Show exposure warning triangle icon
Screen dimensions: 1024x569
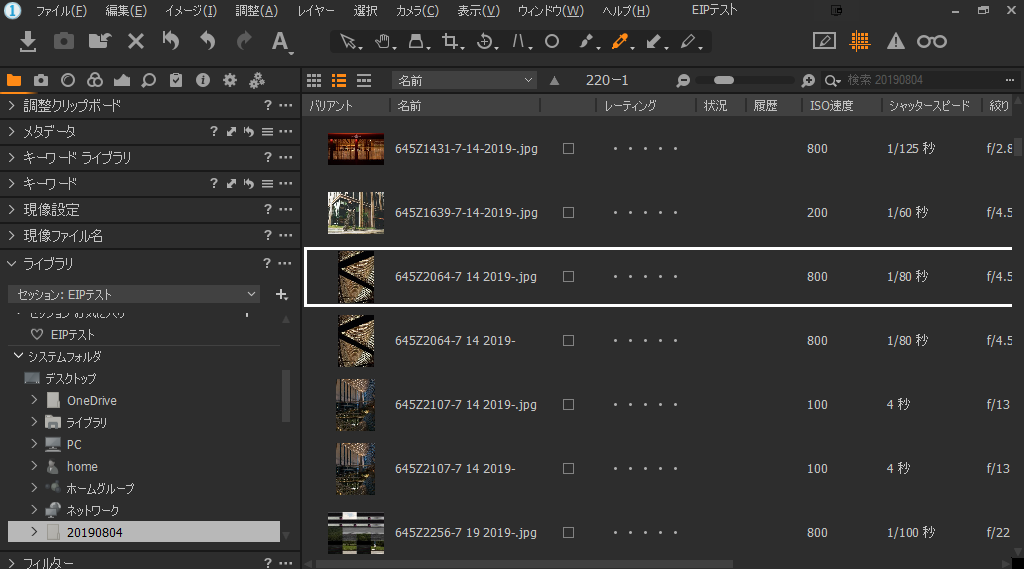click(x=896, y=41)
